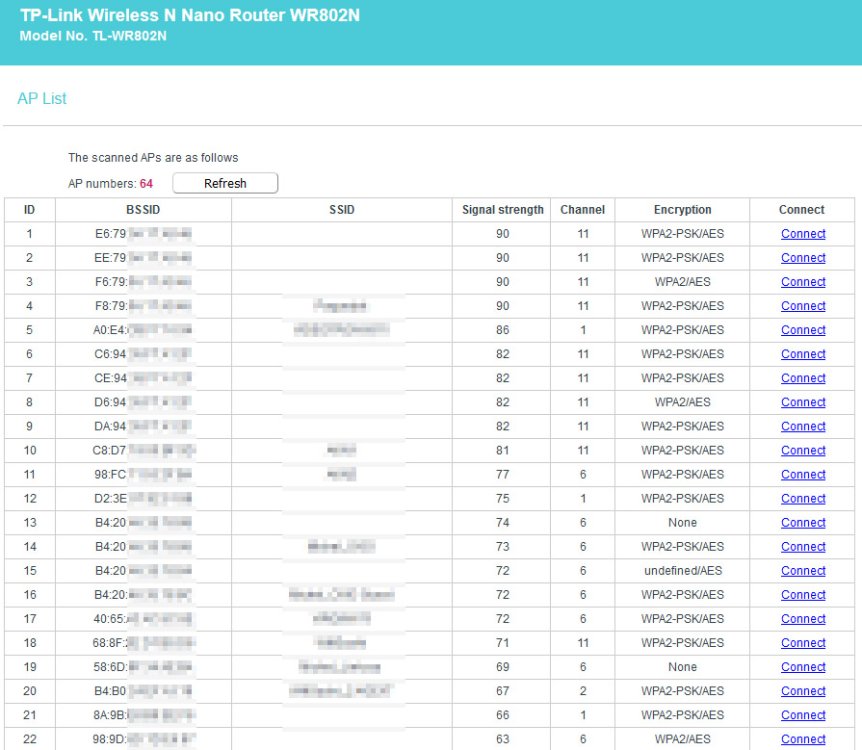Image resolution: width=862 pixels, height=750 pixels.
Task: Connect to the AP with ID 11
Action: [x=803, y=475]
